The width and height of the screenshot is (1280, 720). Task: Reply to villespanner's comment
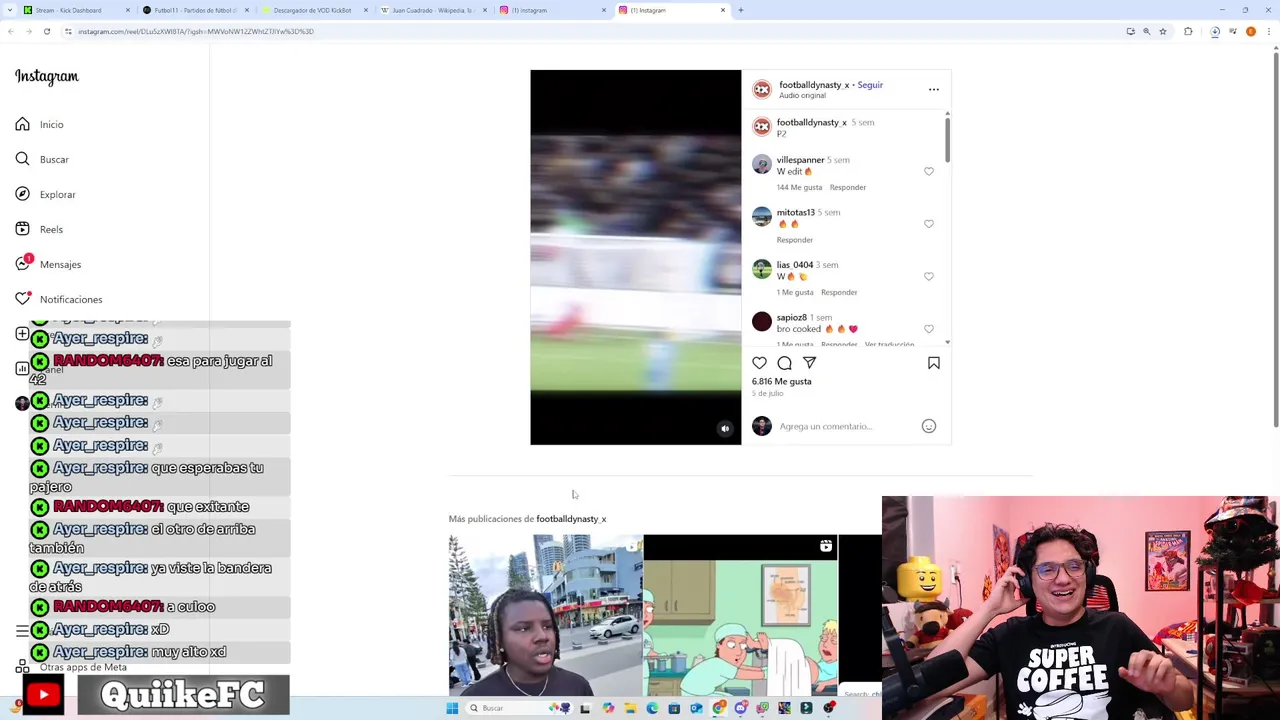(848, 187)
